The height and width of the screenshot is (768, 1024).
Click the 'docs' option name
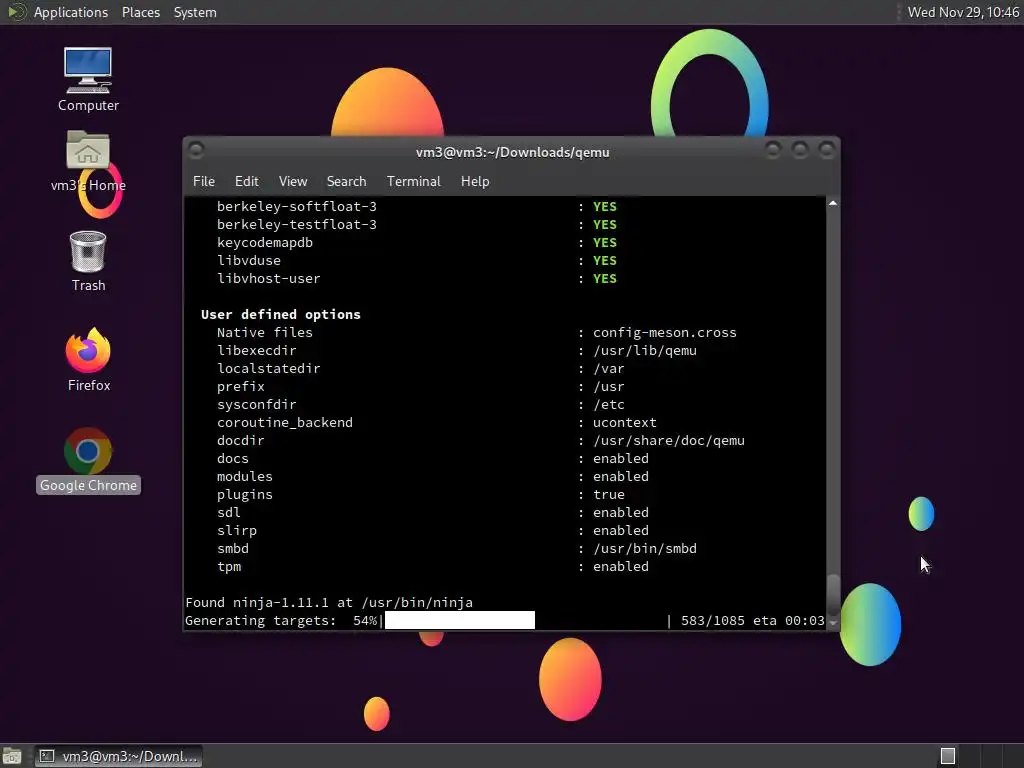pos(232,458)
